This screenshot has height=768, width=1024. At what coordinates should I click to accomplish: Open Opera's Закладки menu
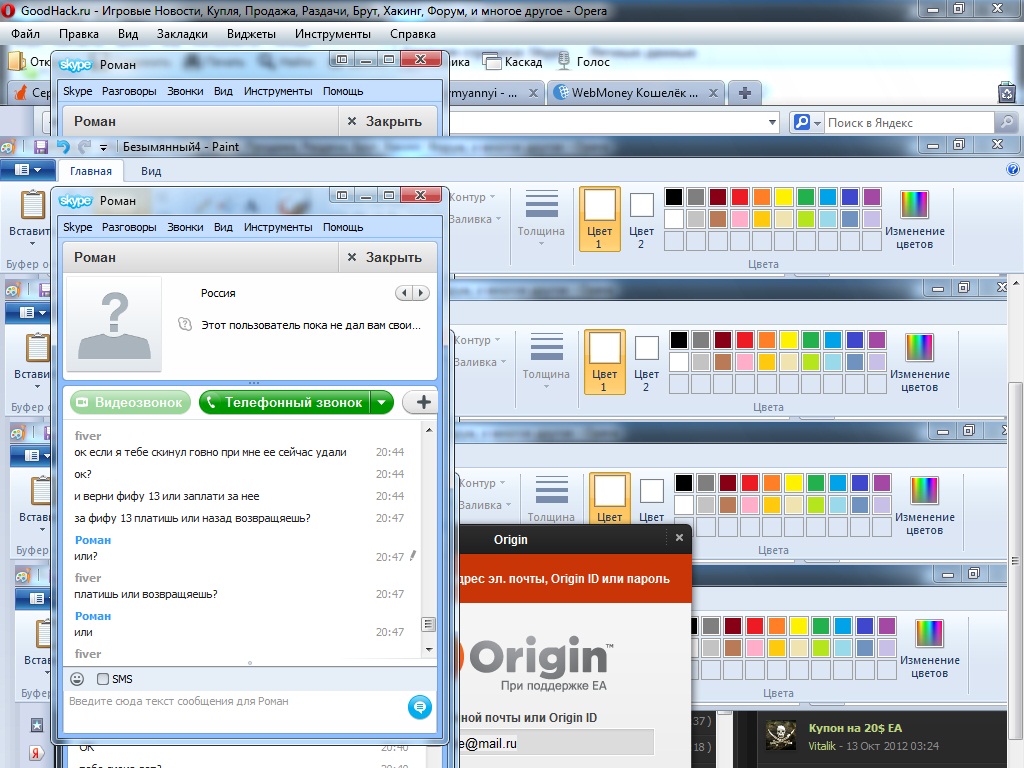[x=182, y=34]
